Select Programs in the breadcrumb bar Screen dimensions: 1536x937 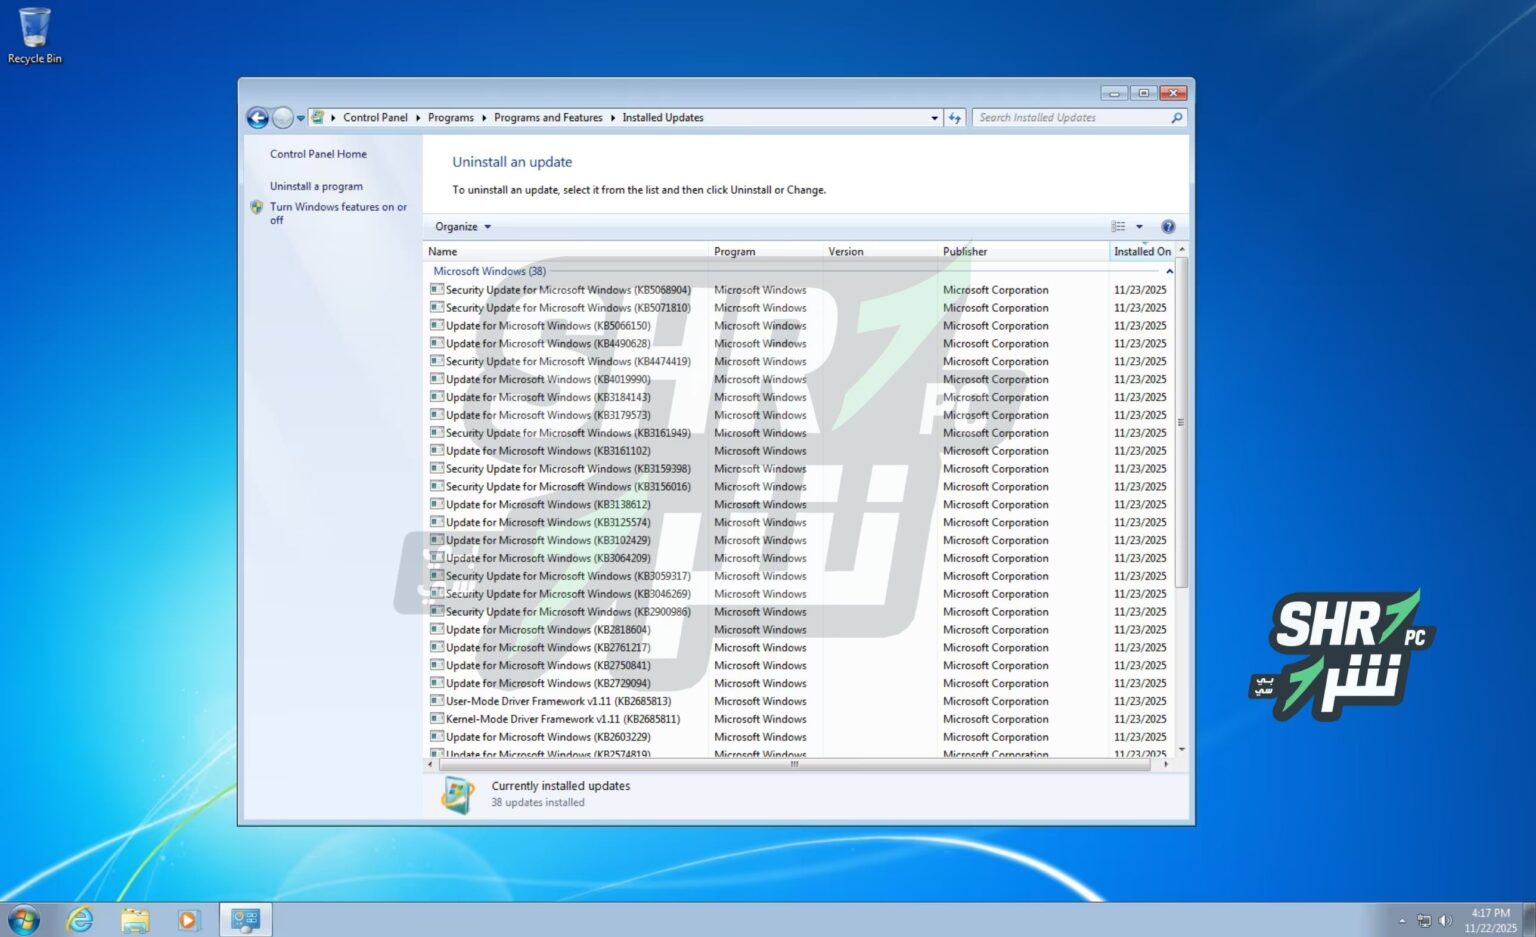[x=450, y=117]
